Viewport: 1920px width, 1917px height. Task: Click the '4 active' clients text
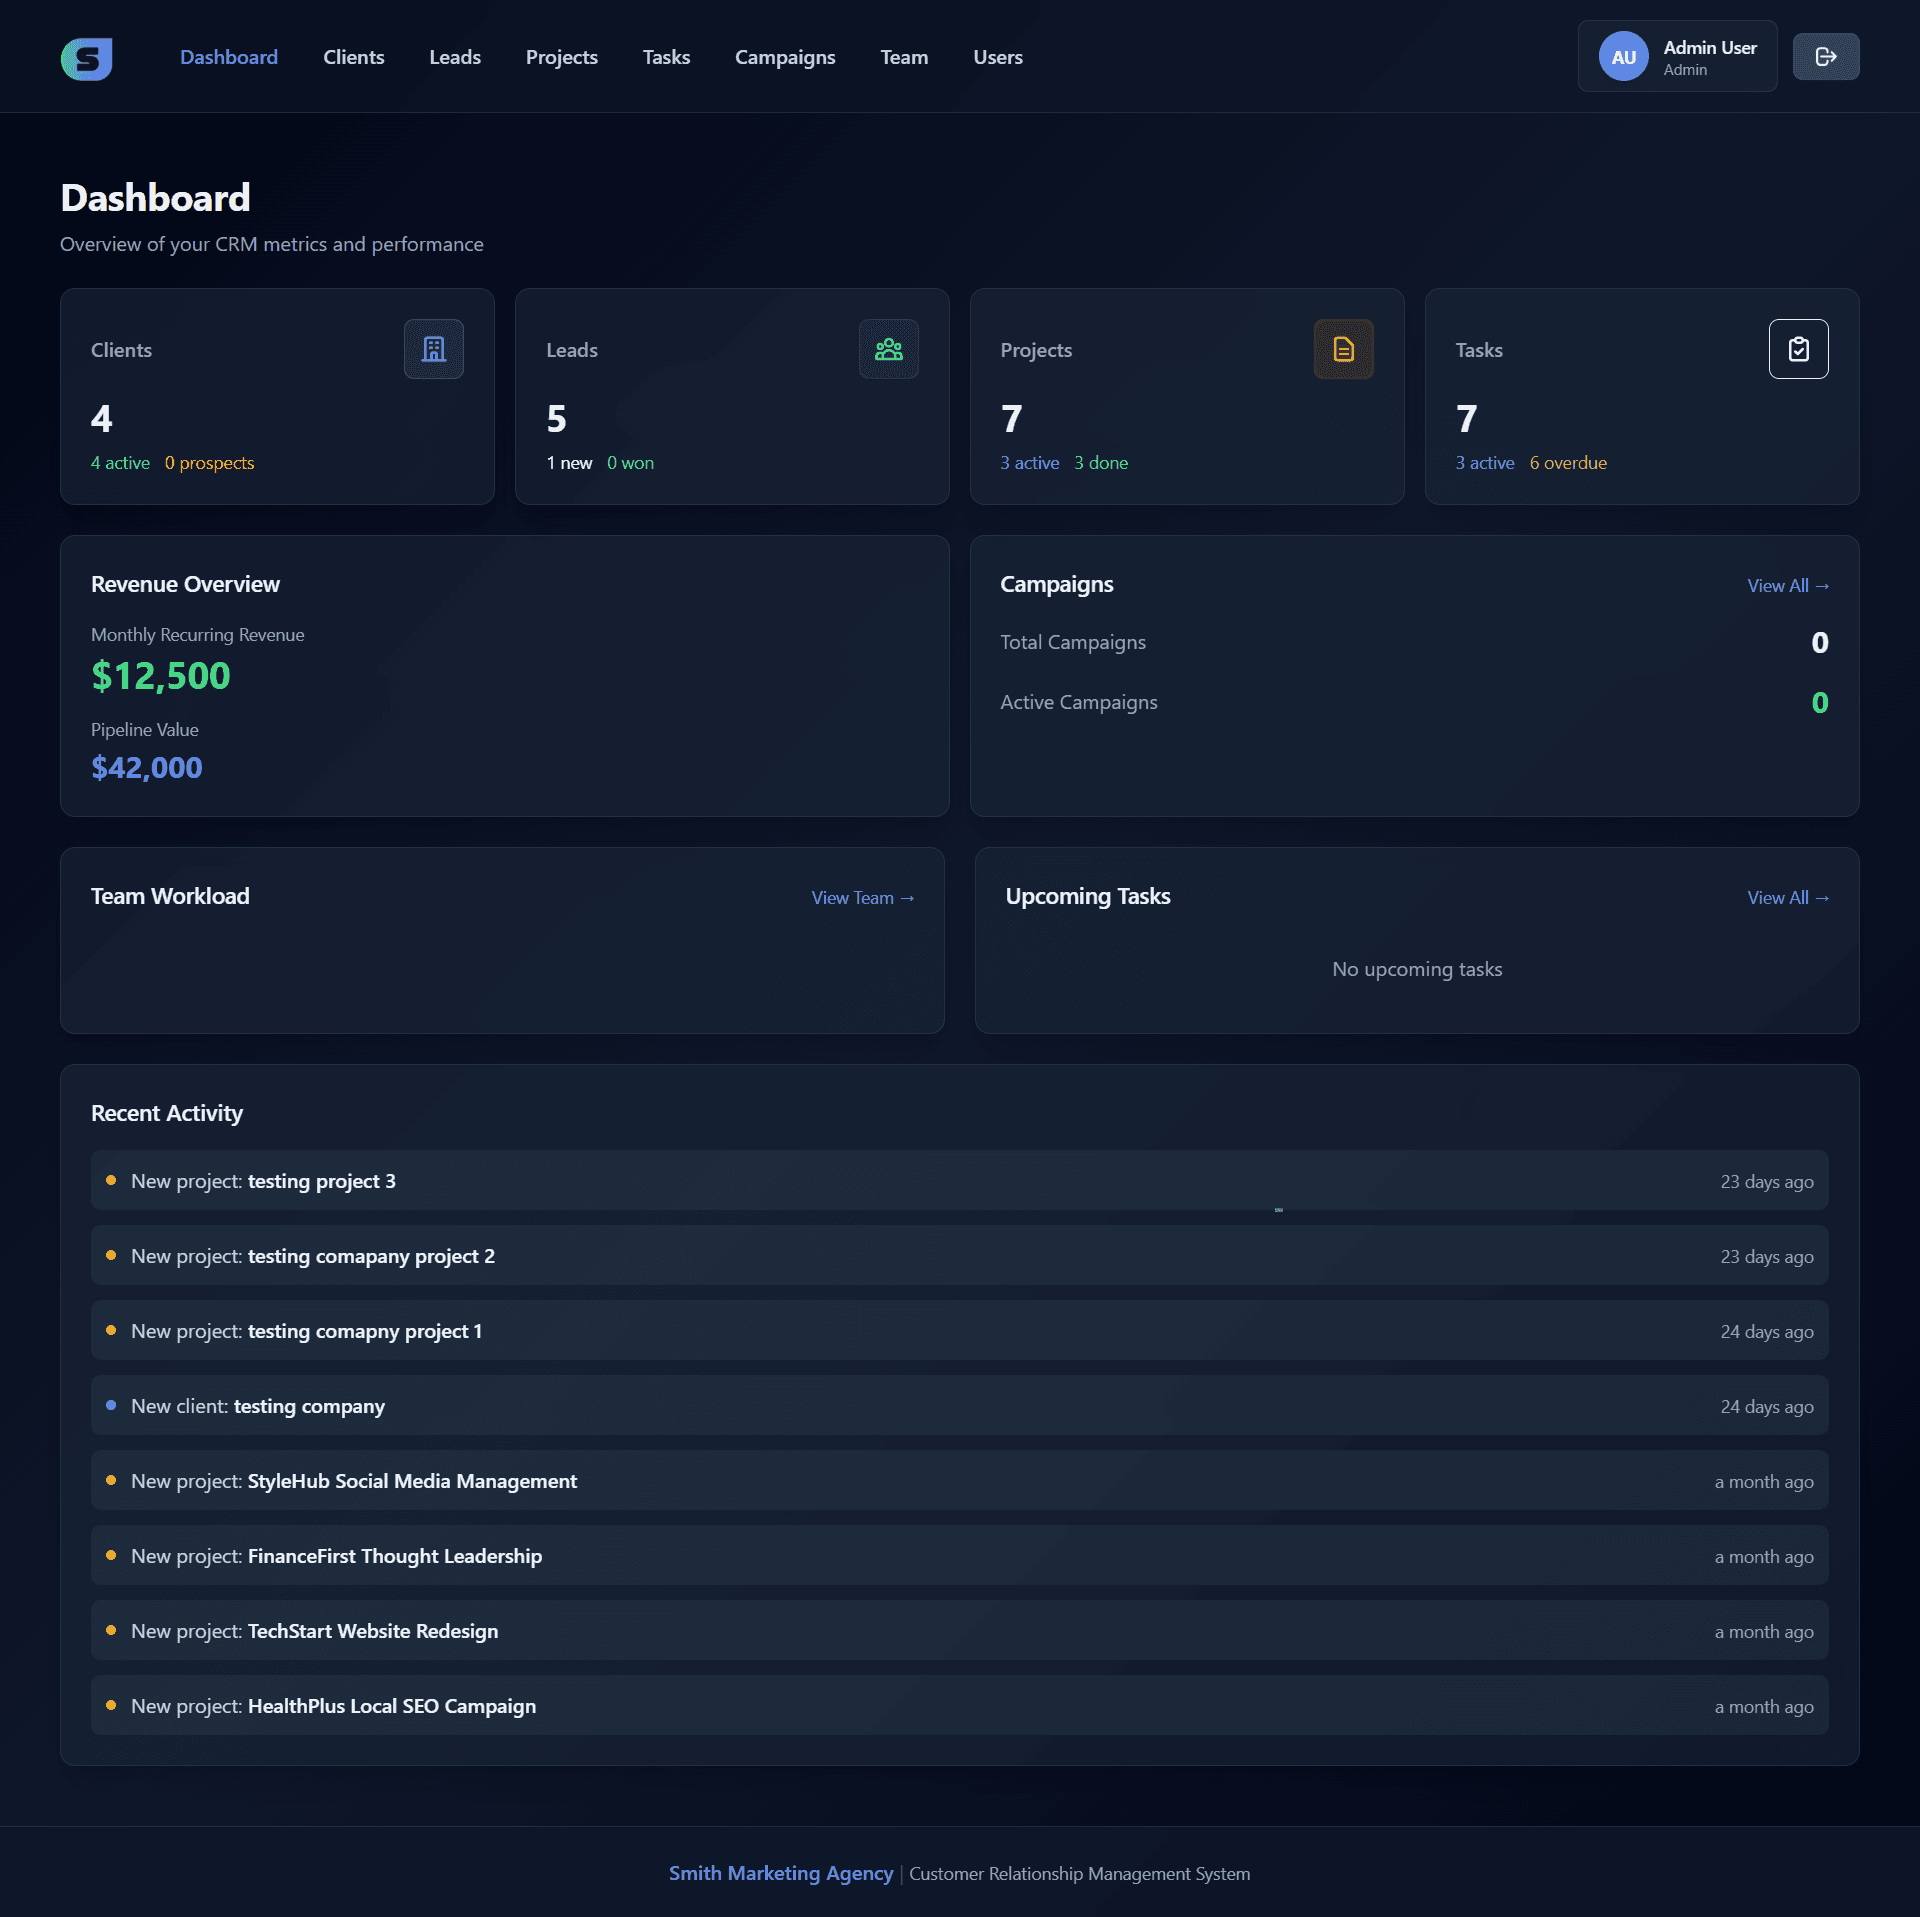coord(120,463)
